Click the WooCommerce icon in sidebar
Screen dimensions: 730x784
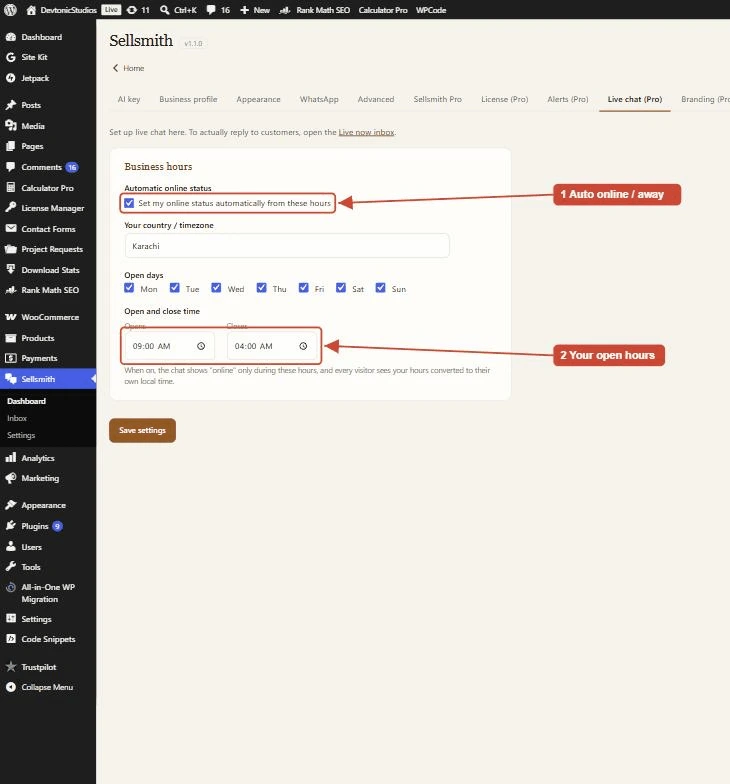click(x=11, y=317)
